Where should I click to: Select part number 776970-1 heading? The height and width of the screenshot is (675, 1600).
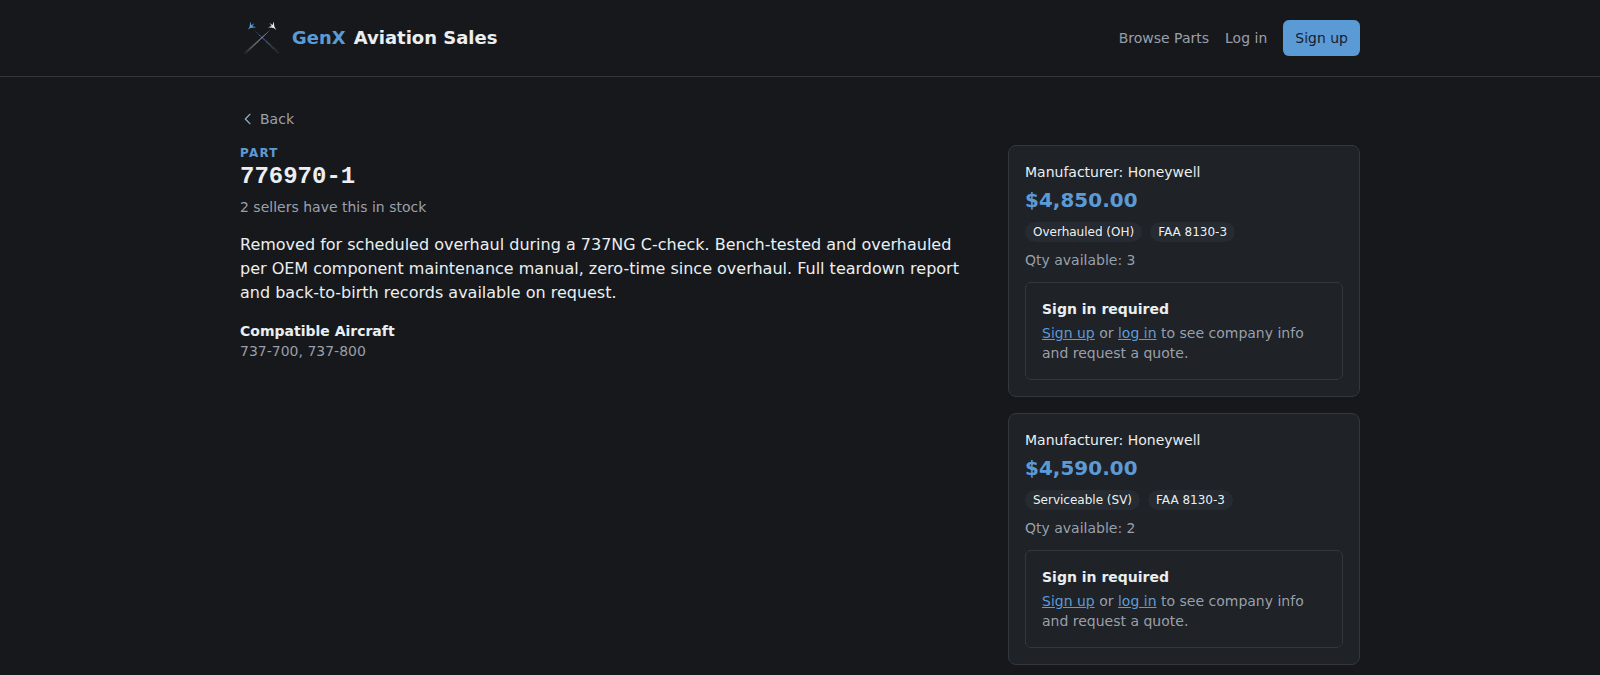click(x=297, y=176)
